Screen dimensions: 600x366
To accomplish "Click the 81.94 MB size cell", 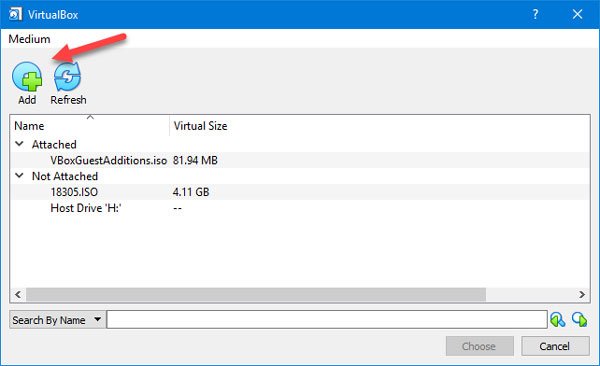I will click(195, 160).
